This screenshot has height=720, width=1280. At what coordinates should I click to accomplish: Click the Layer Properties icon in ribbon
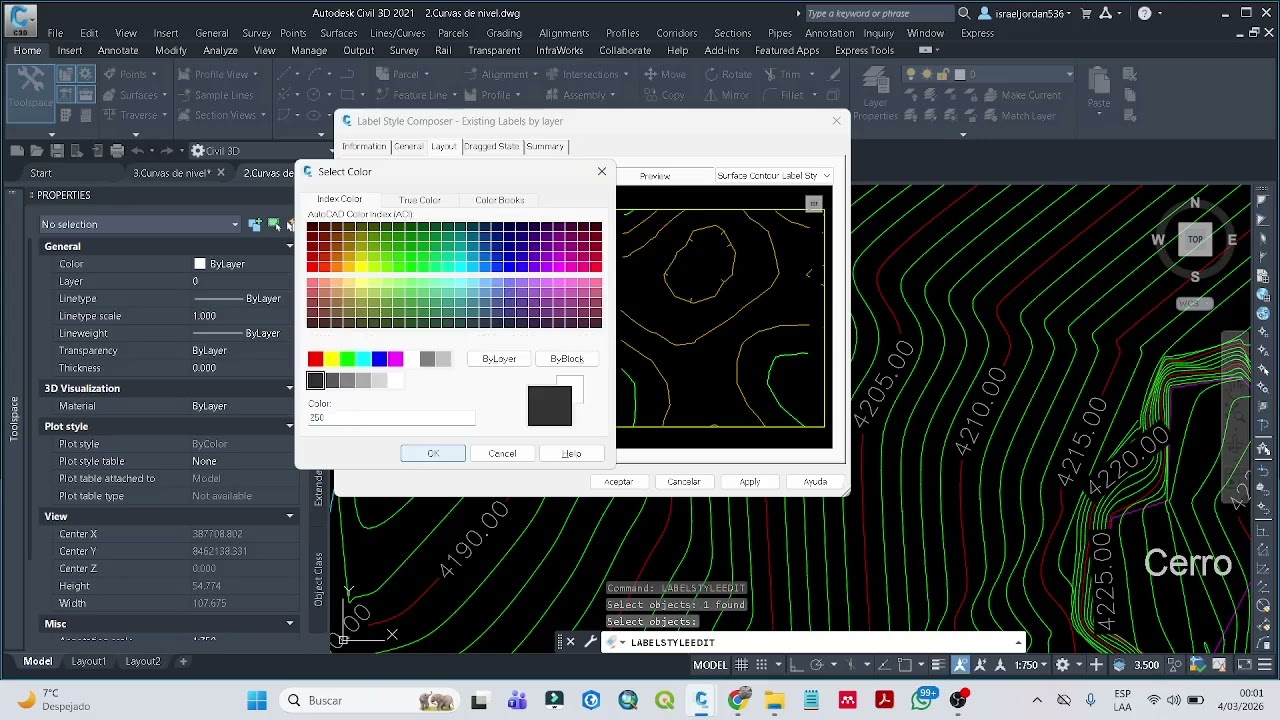pyautogui.click(x=875, y=92)
